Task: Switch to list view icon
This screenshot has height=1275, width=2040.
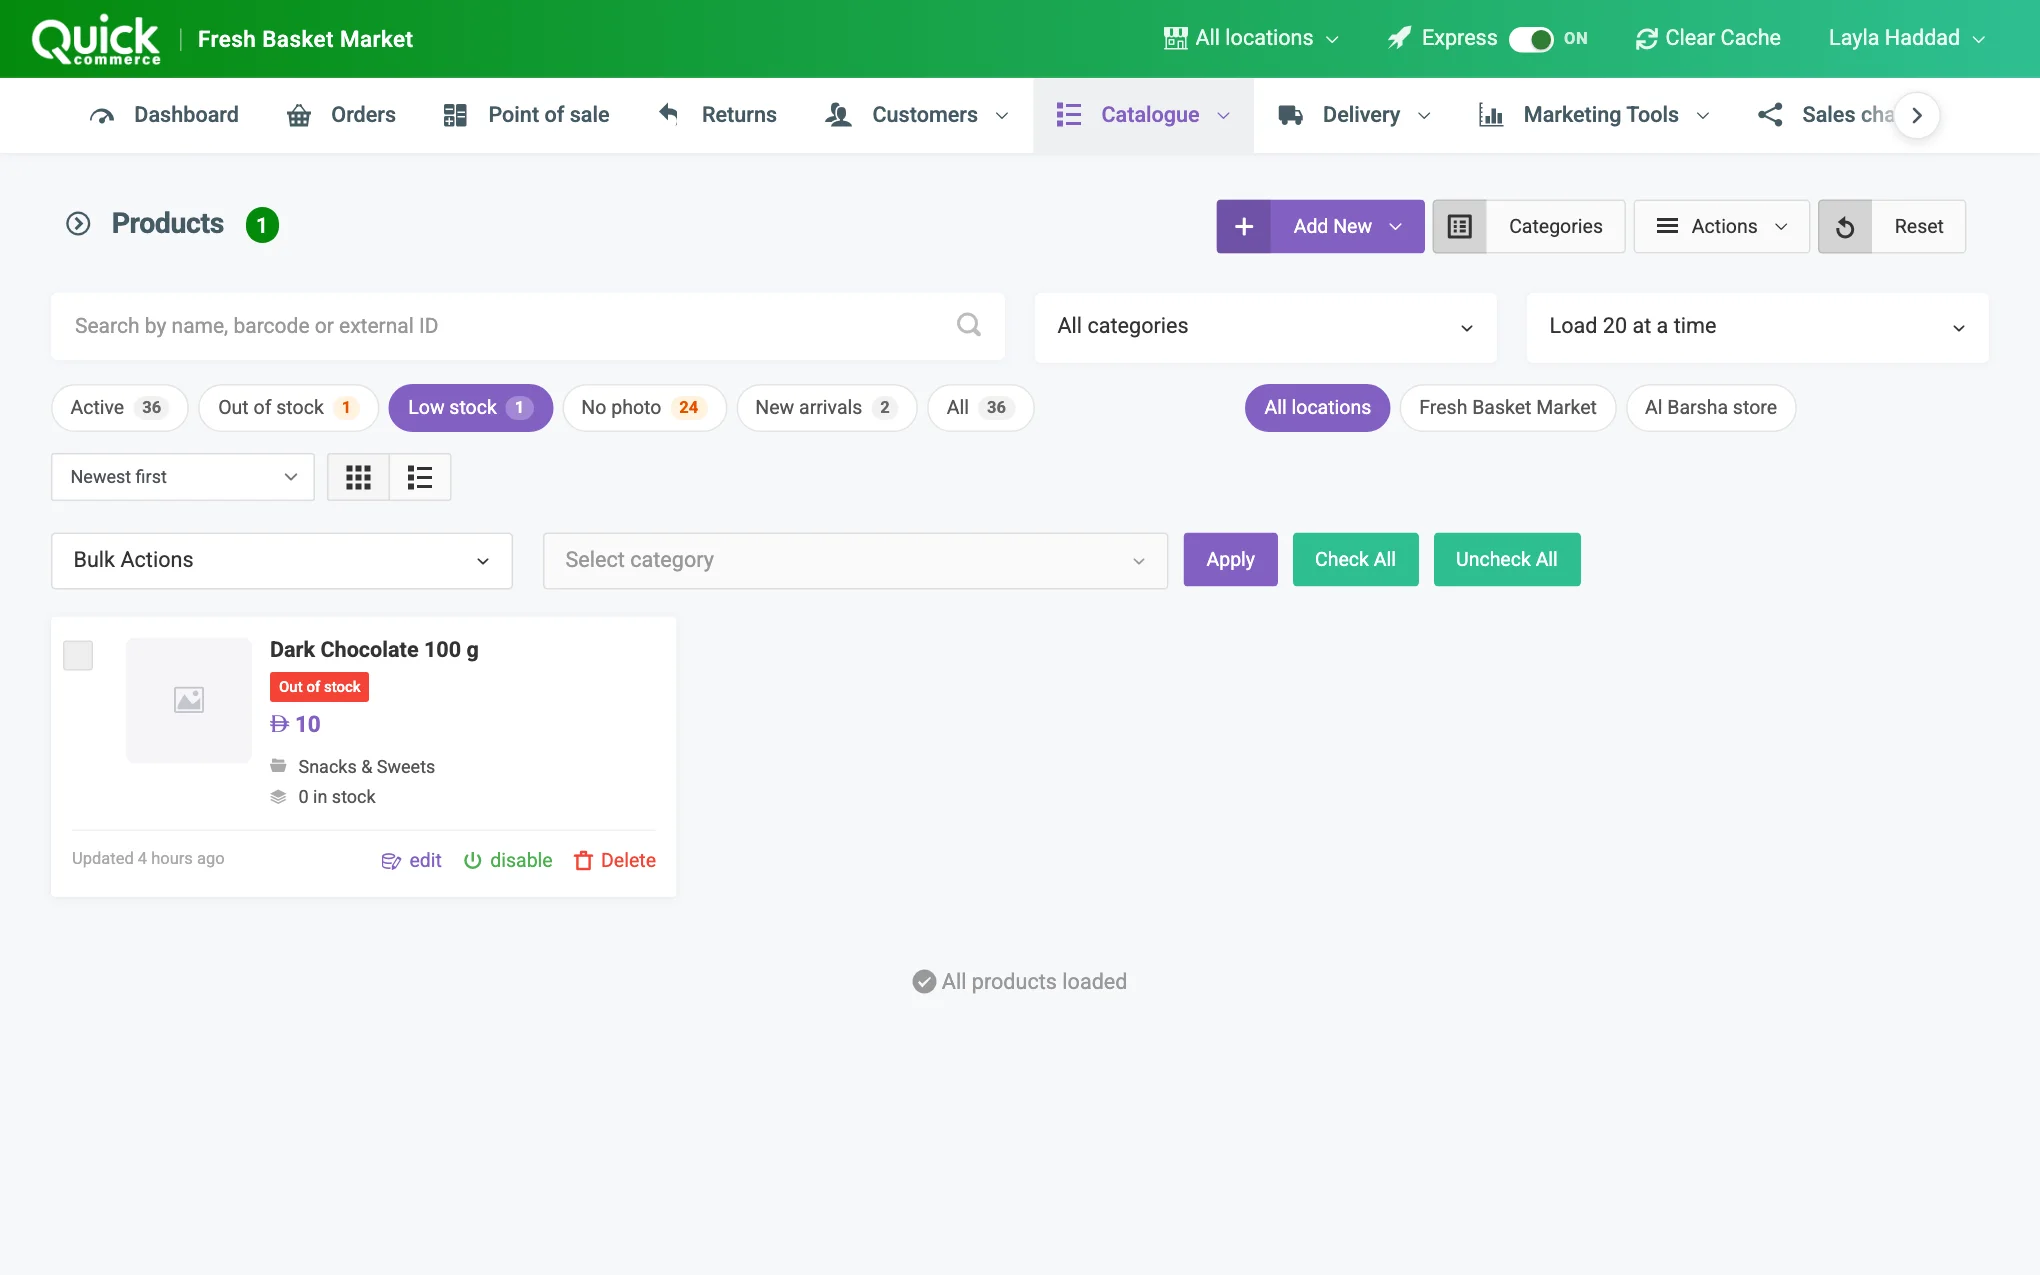Action: (420, 477)
